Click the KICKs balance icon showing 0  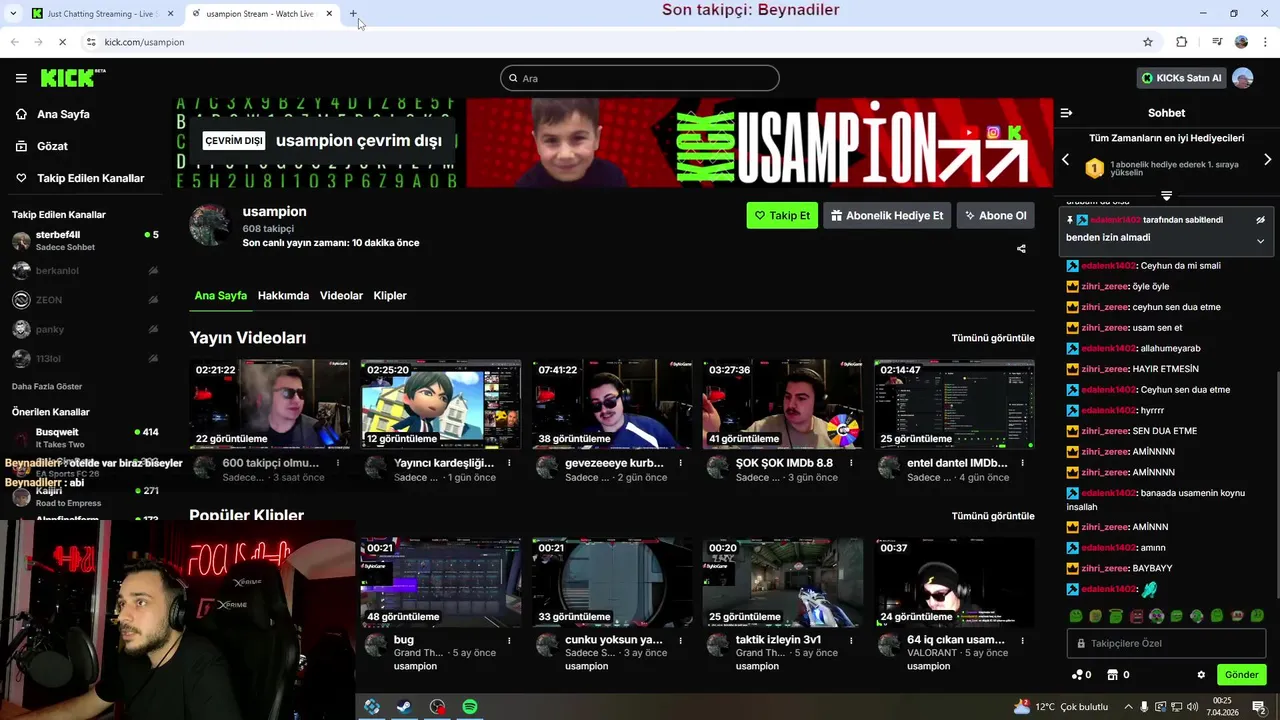click(x=1081, y=675)
